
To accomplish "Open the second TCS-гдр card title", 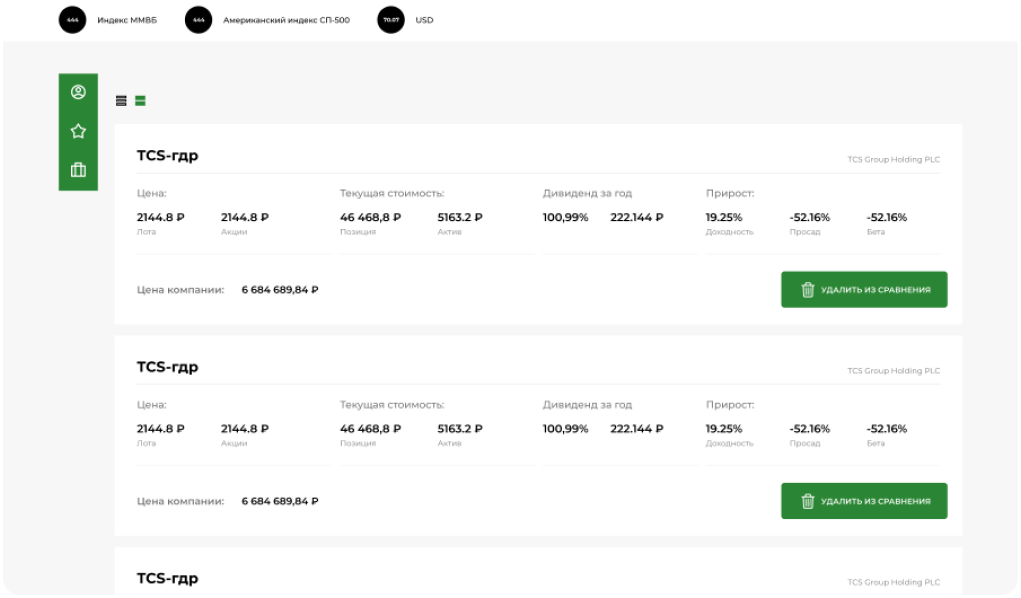I will [167, 367].
